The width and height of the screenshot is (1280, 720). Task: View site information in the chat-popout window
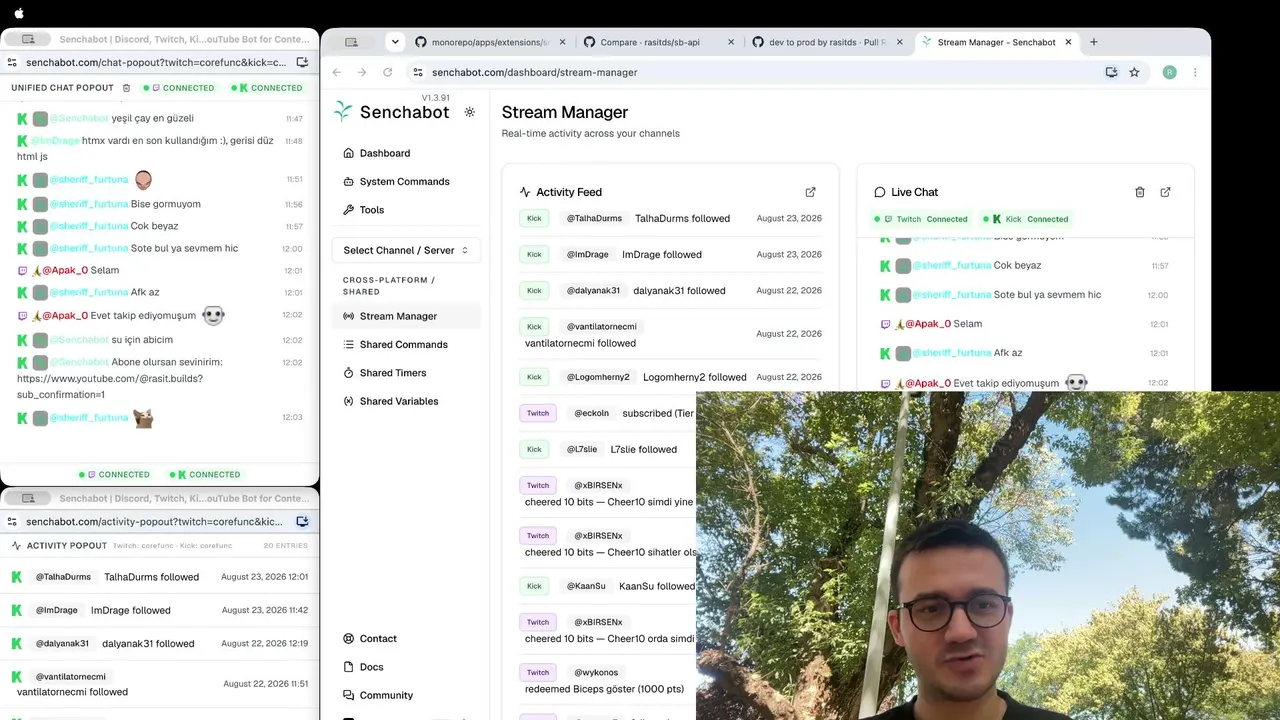(x=12, y=62)
